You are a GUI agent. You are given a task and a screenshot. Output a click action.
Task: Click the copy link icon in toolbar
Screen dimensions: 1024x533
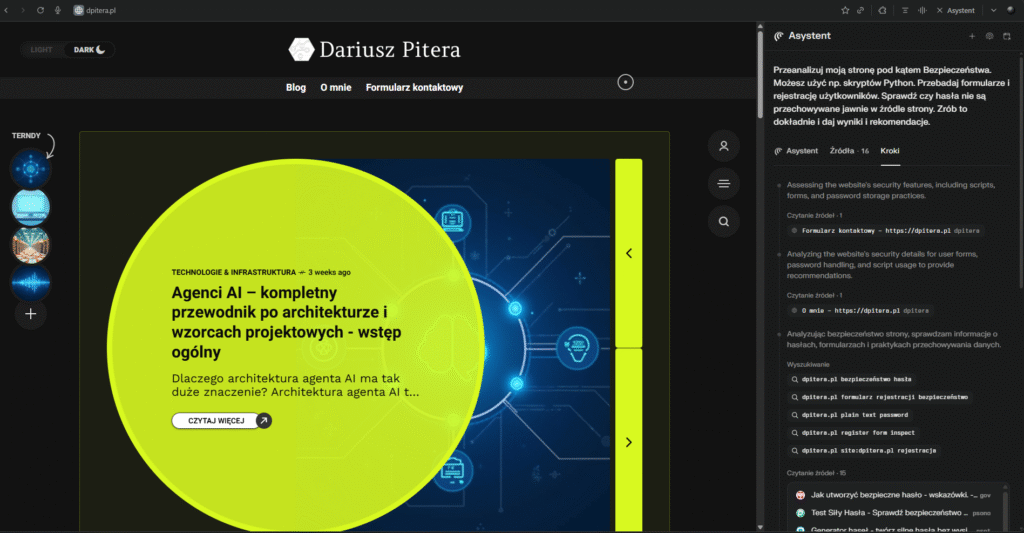point(862,10)
